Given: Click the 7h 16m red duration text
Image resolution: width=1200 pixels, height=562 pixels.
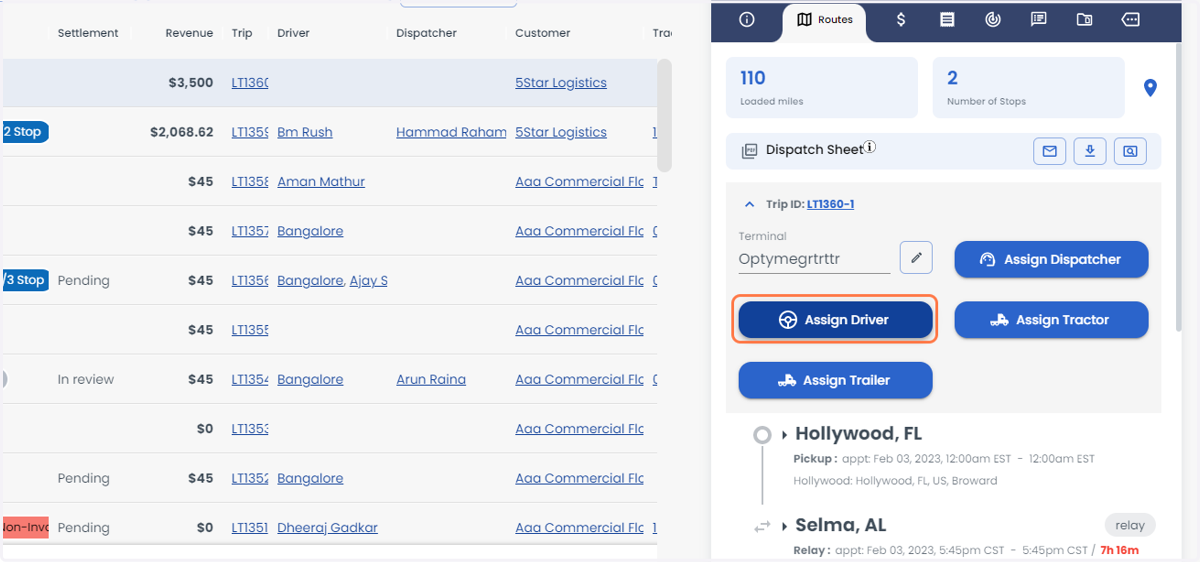Looking at the screenshot, I should tap(1119, 550).
